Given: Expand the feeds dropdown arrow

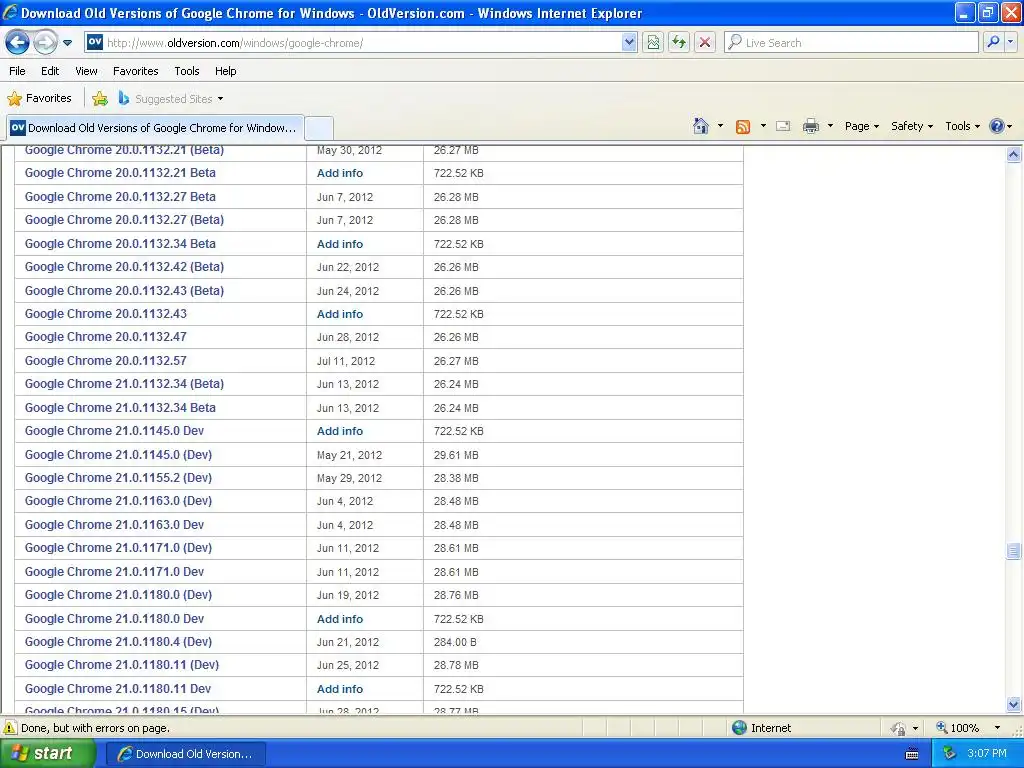Looking at the screenshot, I should 763,126.
